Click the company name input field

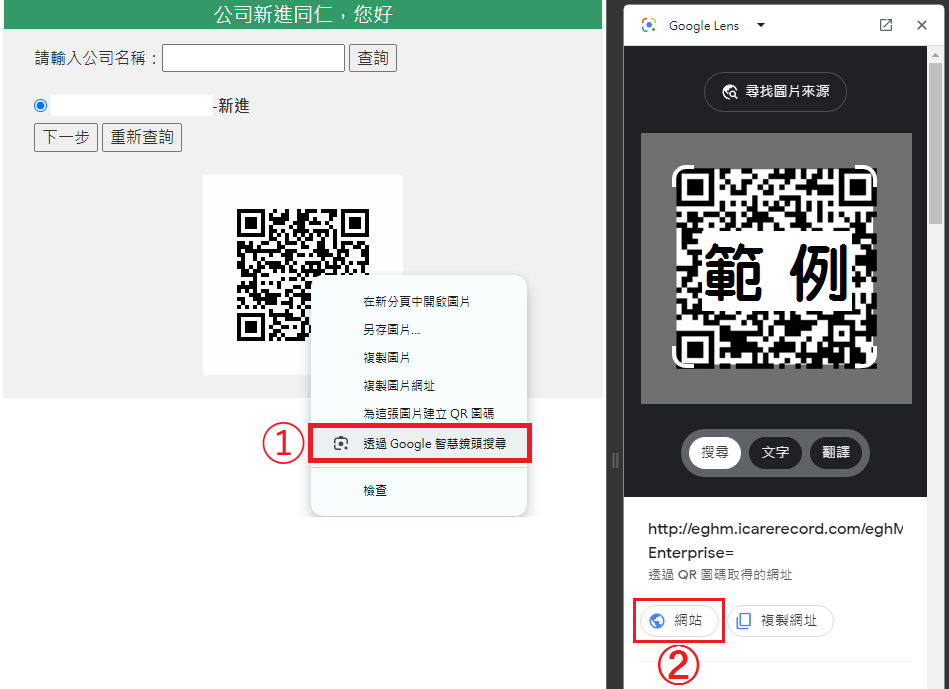(x=254, y=58)
